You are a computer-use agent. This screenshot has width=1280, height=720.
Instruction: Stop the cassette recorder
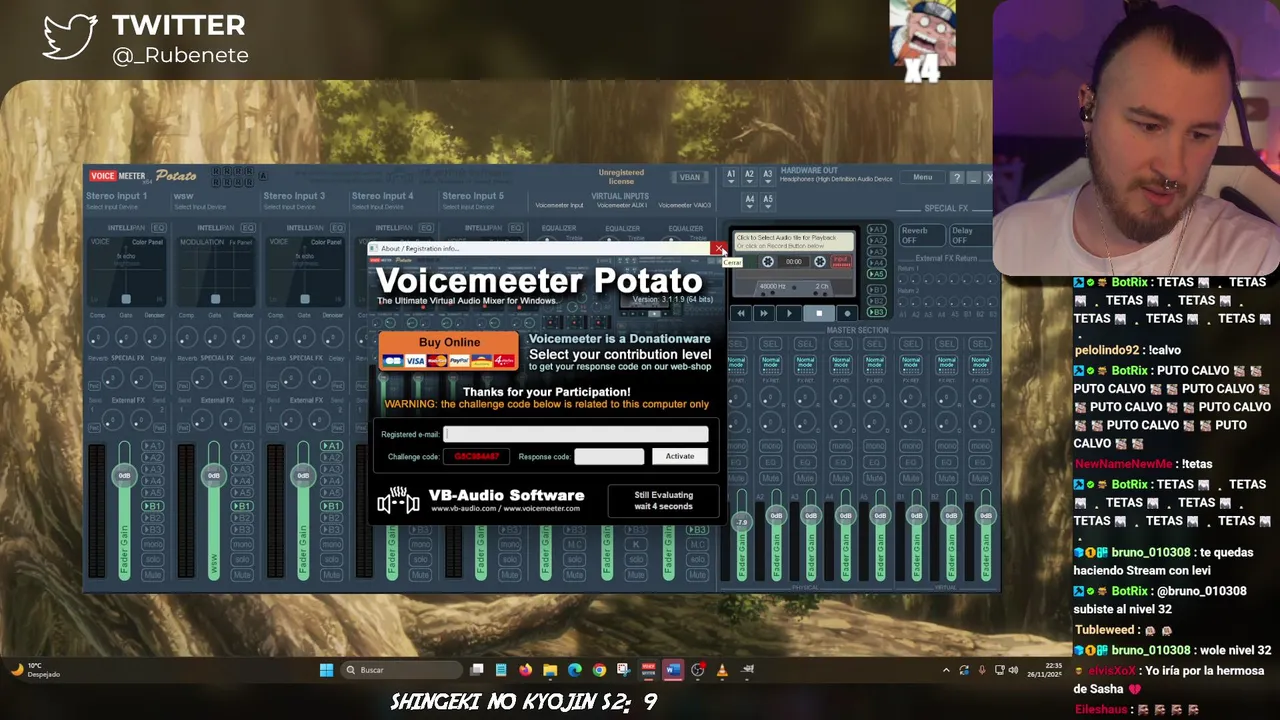pos(819,314)
